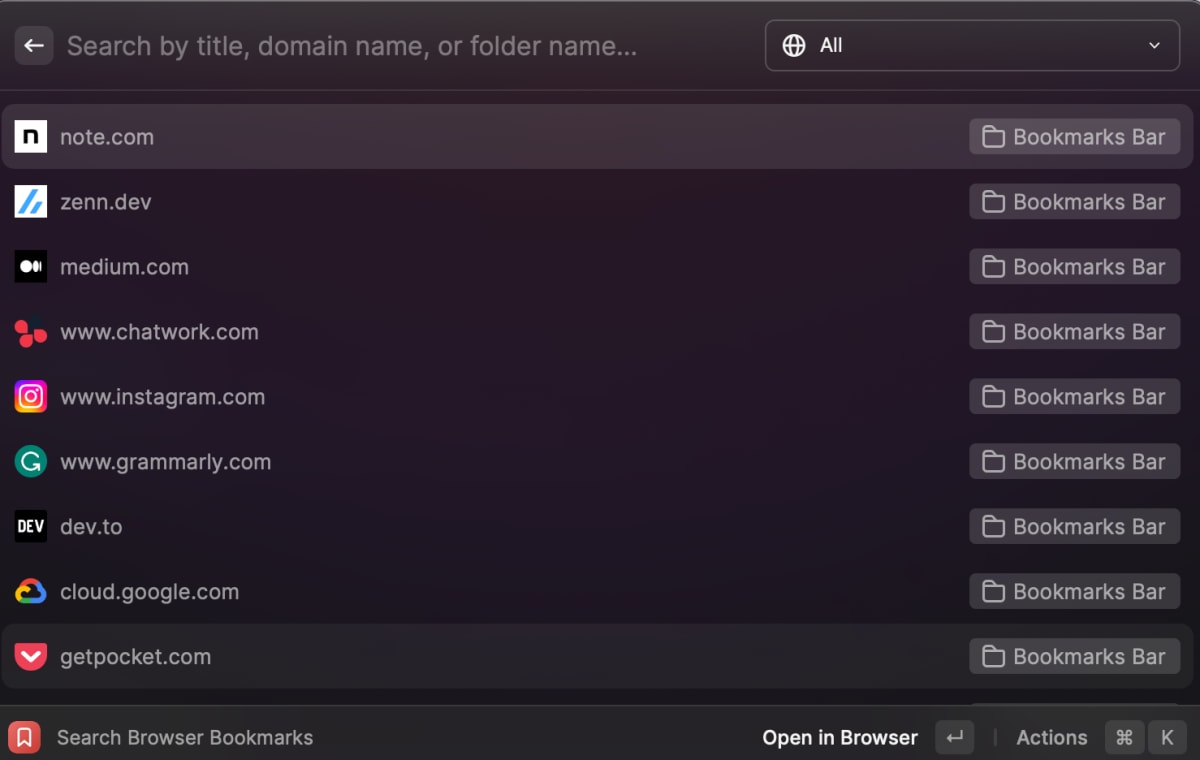Click the Grammarly favicon
The width and height of the screenshot is (1200, 760).
coord(31,462)
